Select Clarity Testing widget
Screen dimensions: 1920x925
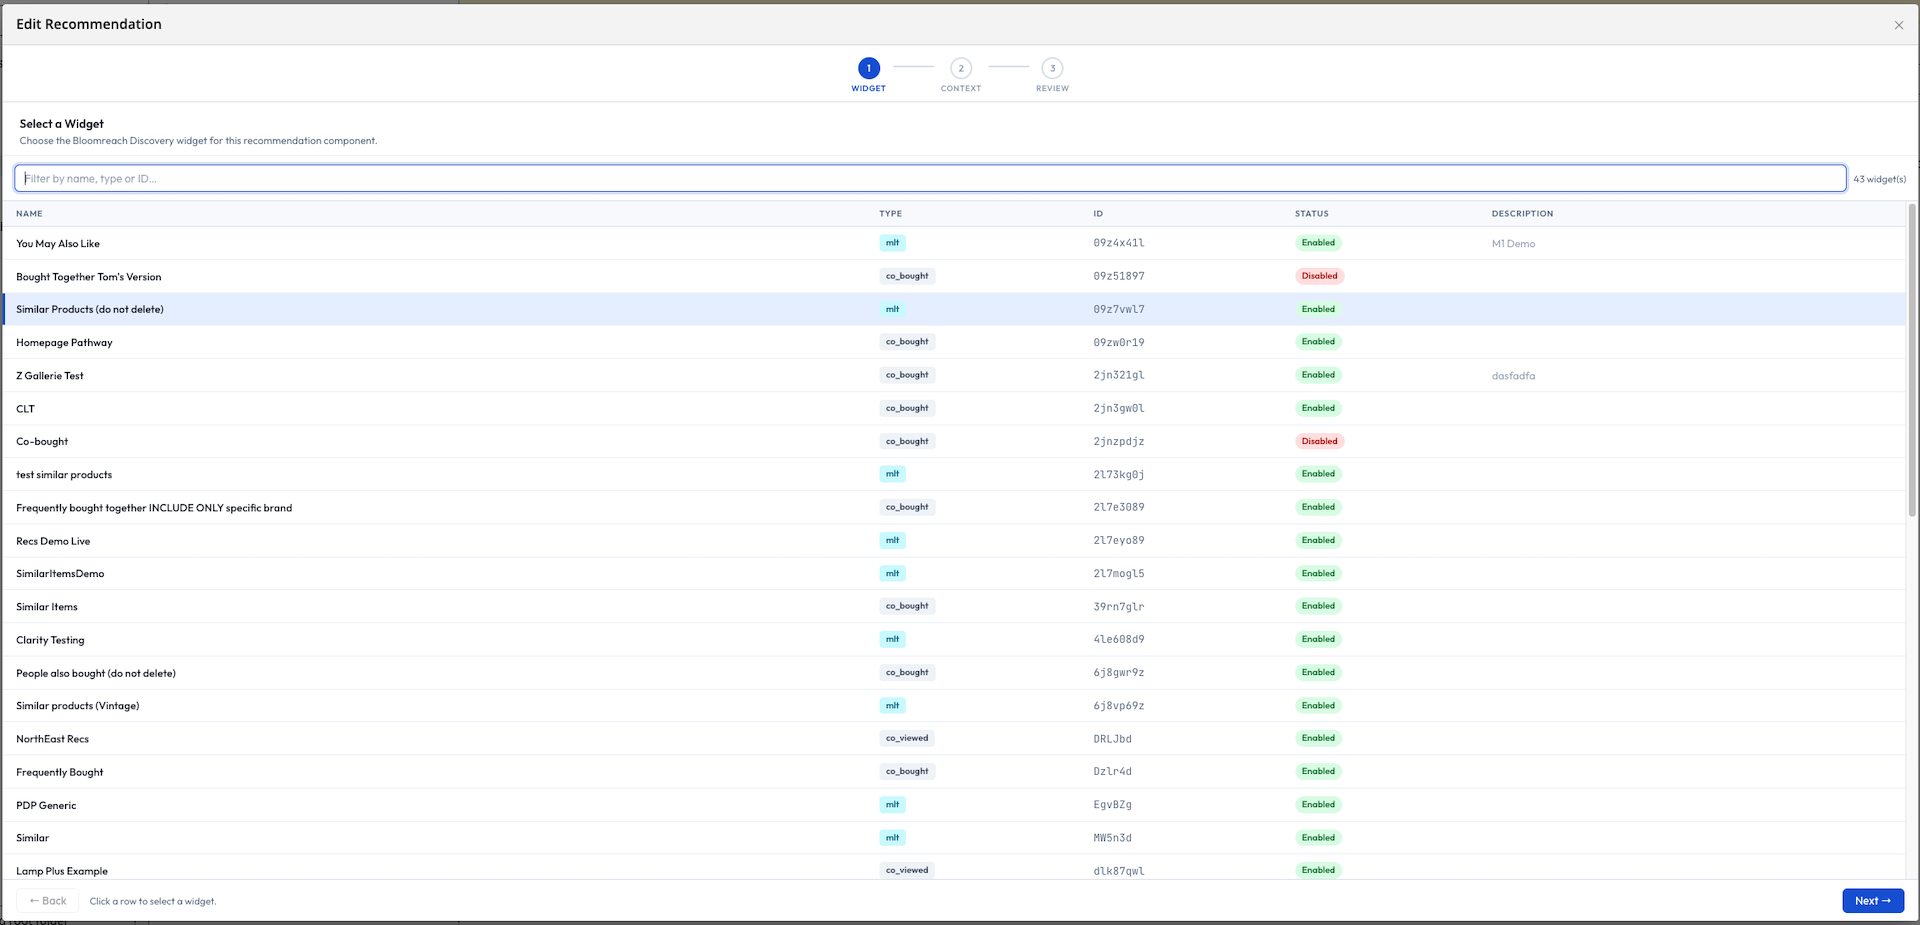pyautogui.click(x=954, y=639)
